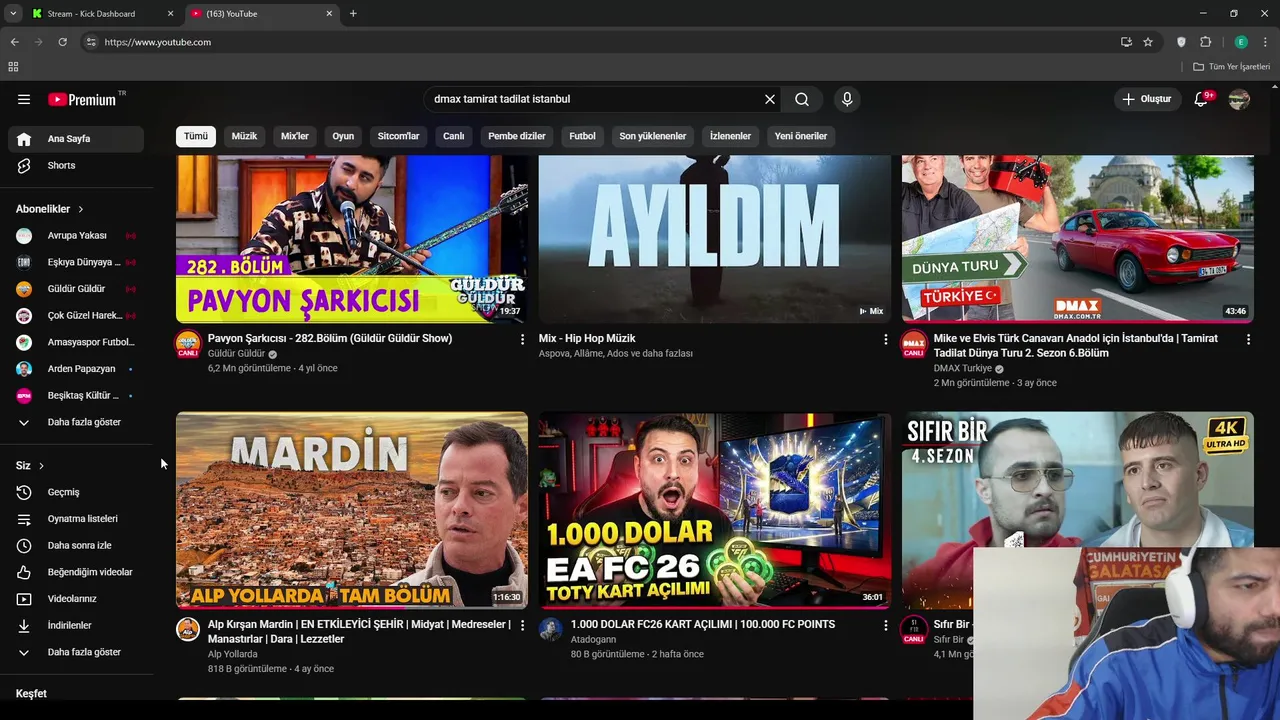The width and height of the screenshot is (1280, 720).
Task: Select the Müzik filter chip
Action: (x=244, y=136)
